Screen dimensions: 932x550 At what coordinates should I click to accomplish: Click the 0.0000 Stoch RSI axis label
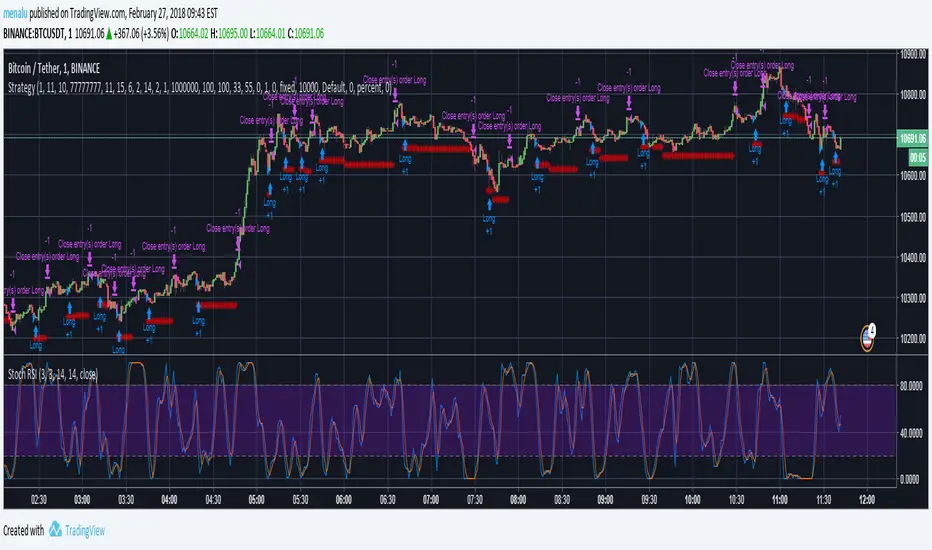click(910, 479)
